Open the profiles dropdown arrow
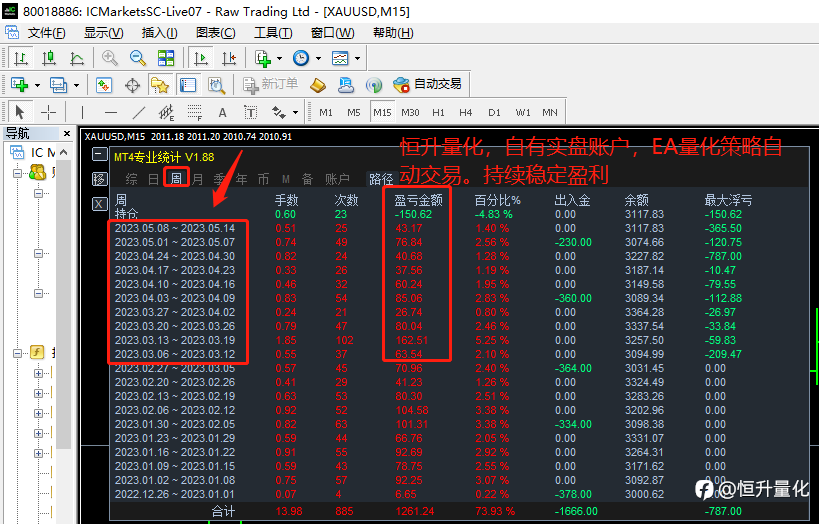This screenshot has width=819, height=524. 76,85
